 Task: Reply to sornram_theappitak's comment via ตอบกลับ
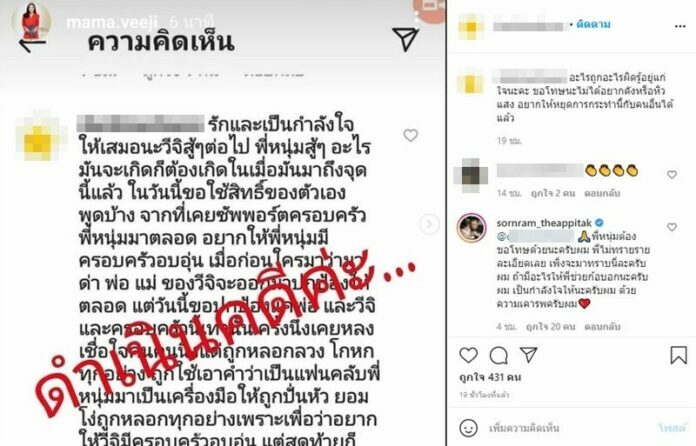pos(602,327)
